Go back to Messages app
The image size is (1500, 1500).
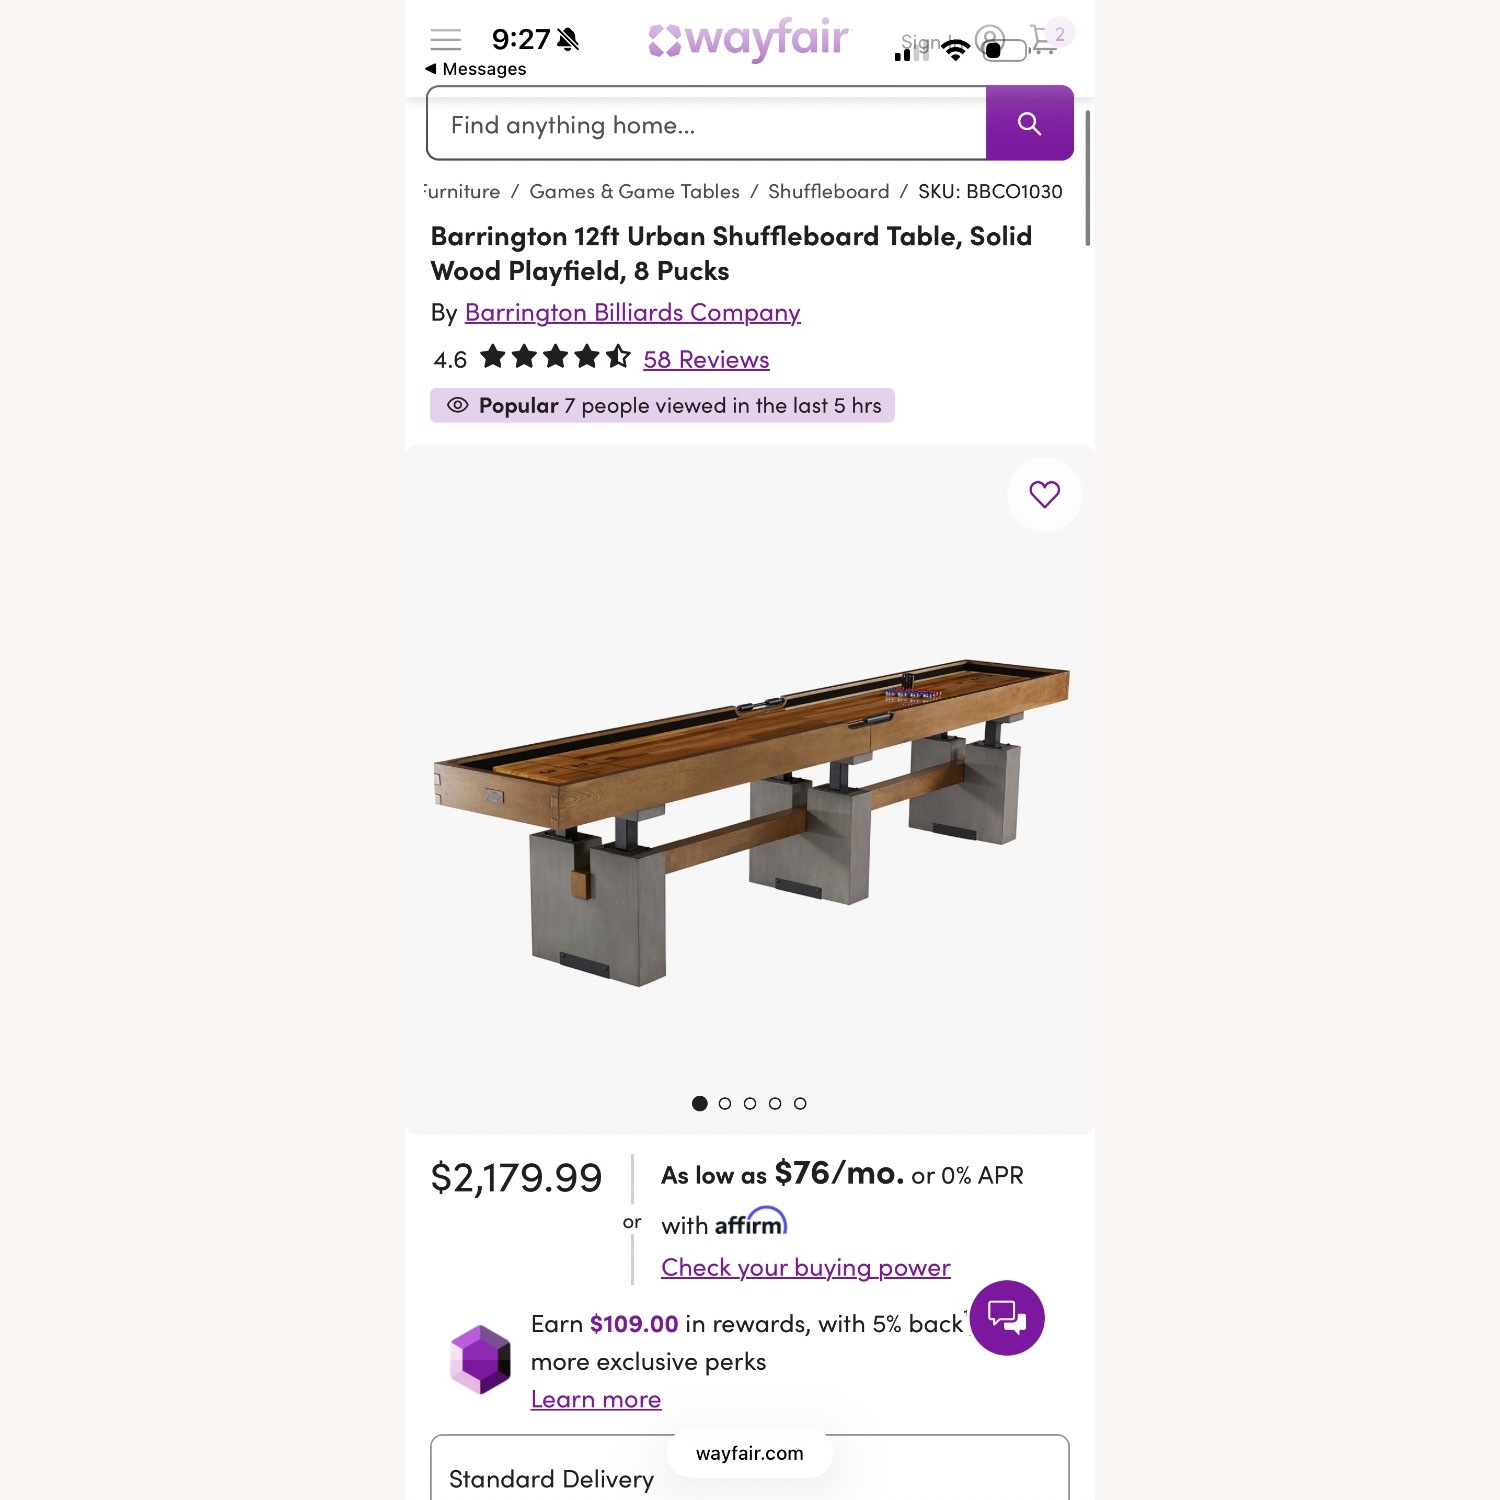[475, 69]
